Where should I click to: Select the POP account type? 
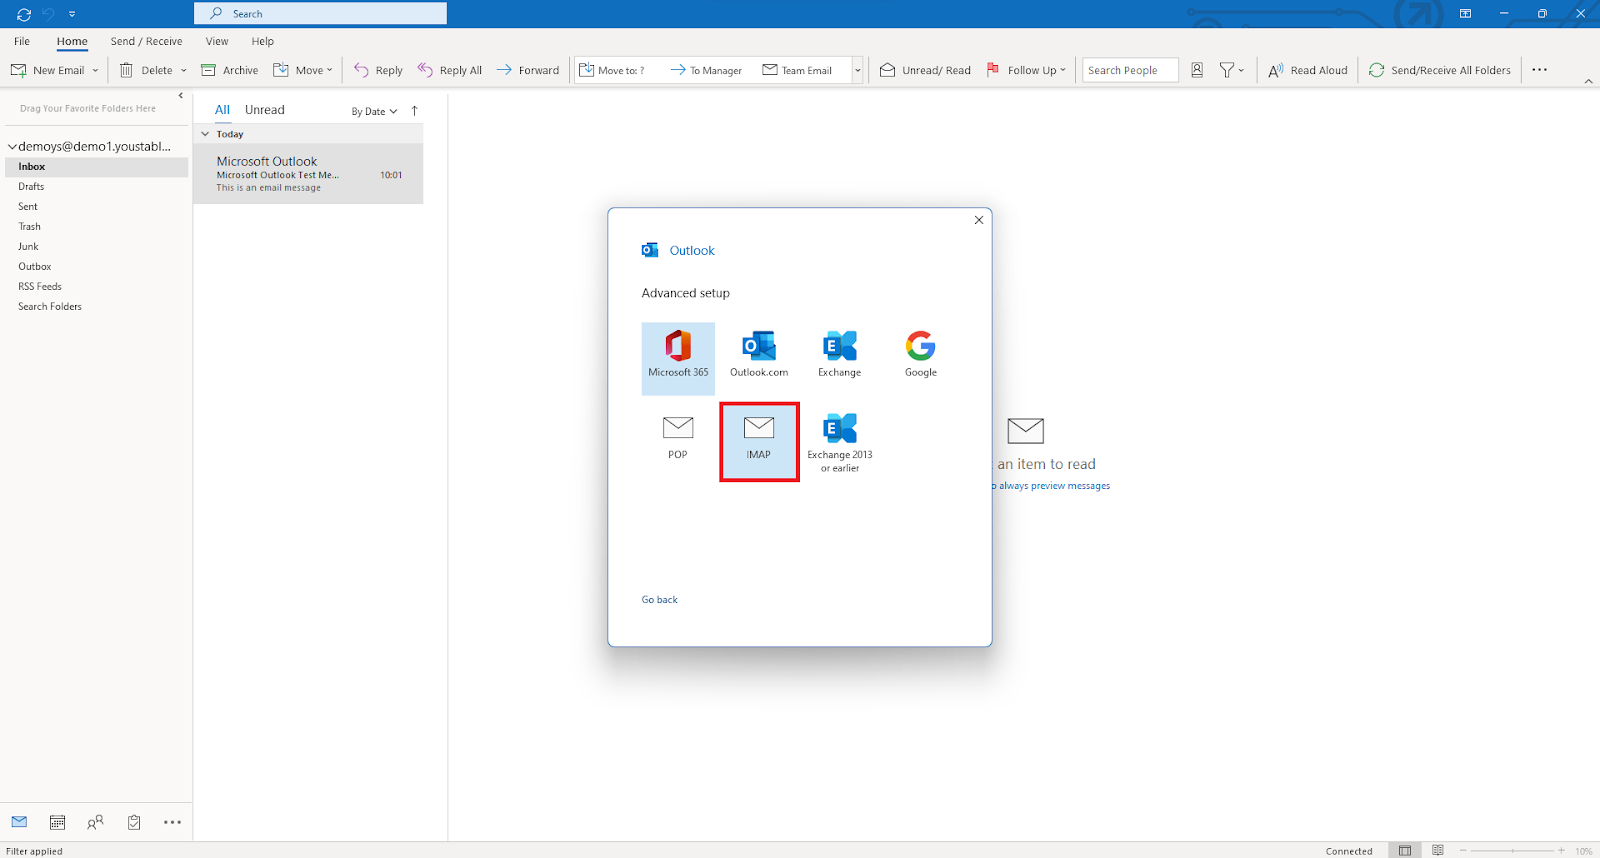(x=678, y=440)
